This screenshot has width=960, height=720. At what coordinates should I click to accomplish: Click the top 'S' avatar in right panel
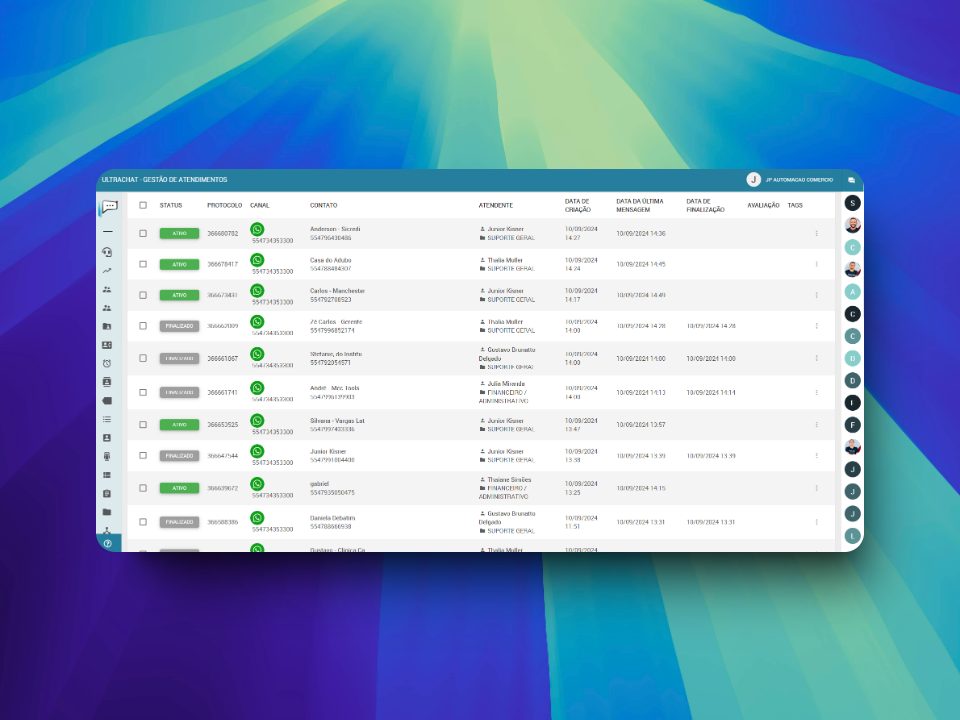point(852,203)
